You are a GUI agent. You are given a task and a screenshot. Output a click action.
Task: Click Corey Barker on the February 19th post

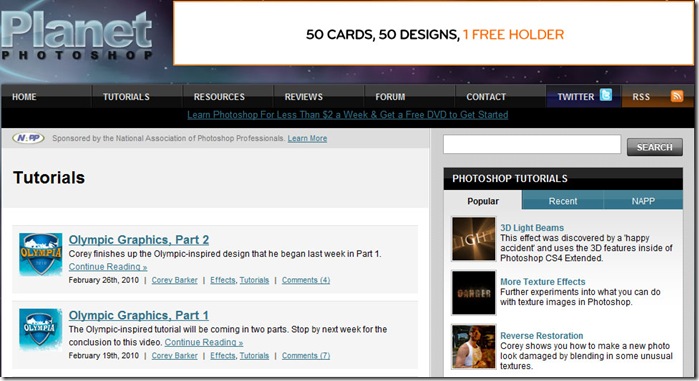click(x=174, y=356)
